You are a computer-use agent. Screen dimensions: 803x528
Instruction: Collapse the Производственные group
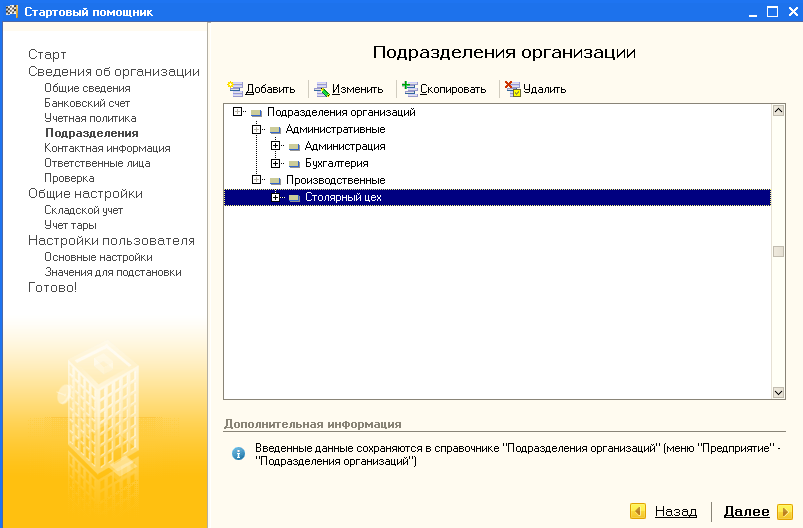(256, 180)
